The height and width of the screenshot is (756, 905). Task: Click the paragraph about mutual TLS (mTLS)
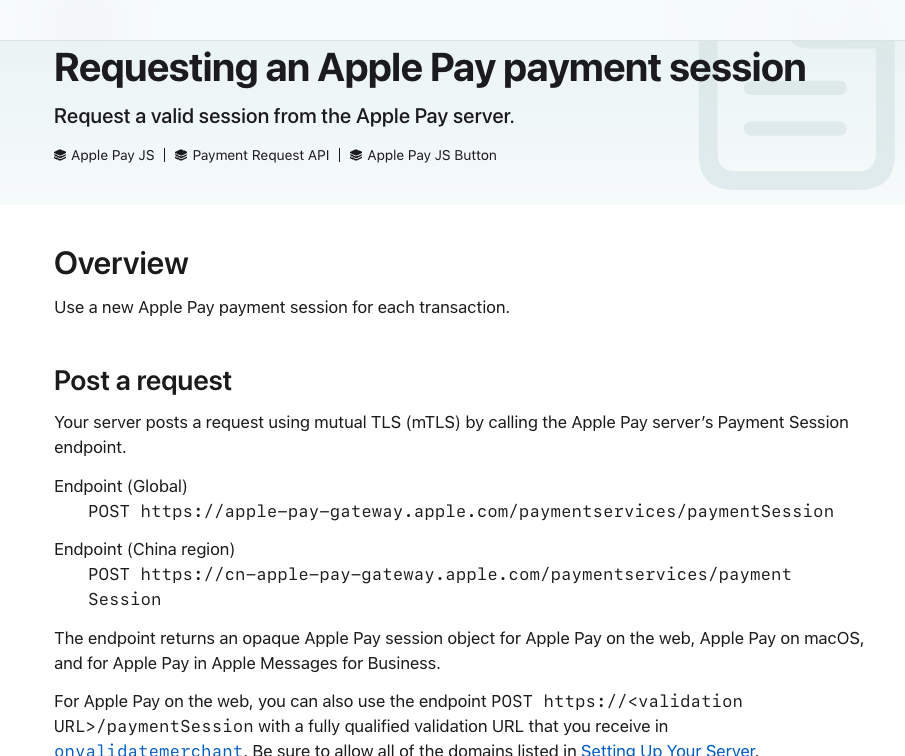(x=451, y=435)
